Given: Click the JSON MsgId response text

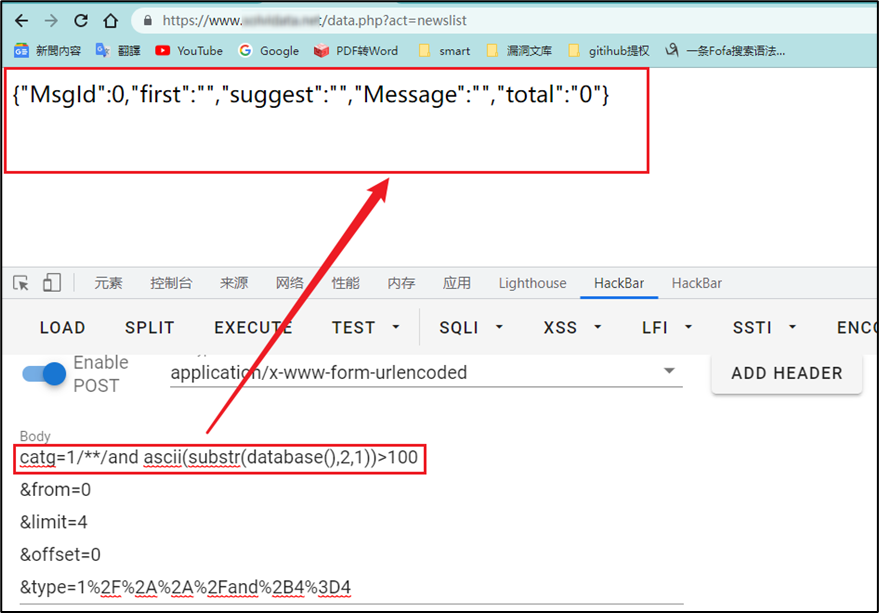Looking at the screenshot, I should 311,95.
